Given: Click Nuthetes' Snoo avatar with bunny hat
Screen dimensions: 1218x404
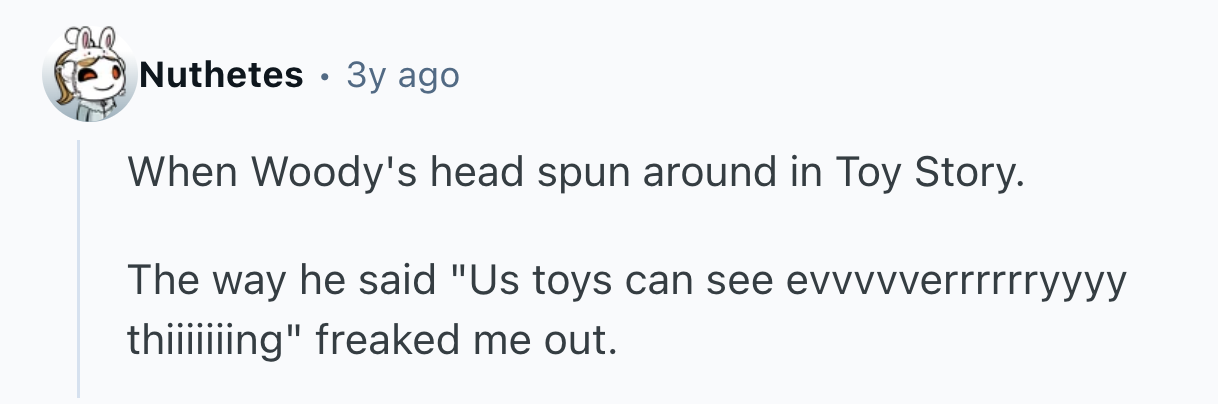Looking at the screenshot, I should tap(88, 78).
